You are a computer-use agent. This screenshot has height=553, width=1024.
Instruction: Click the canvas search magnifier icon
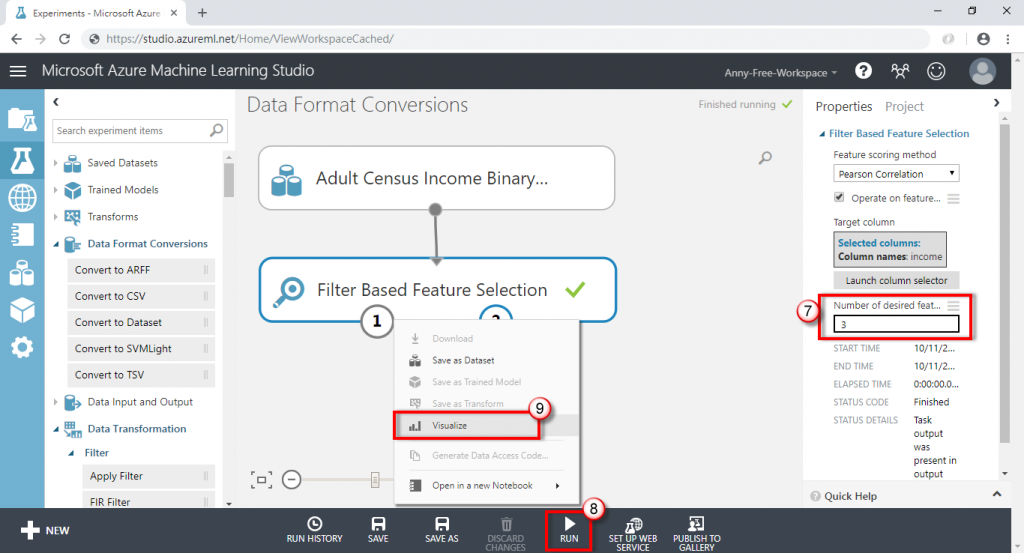[765, 158]
